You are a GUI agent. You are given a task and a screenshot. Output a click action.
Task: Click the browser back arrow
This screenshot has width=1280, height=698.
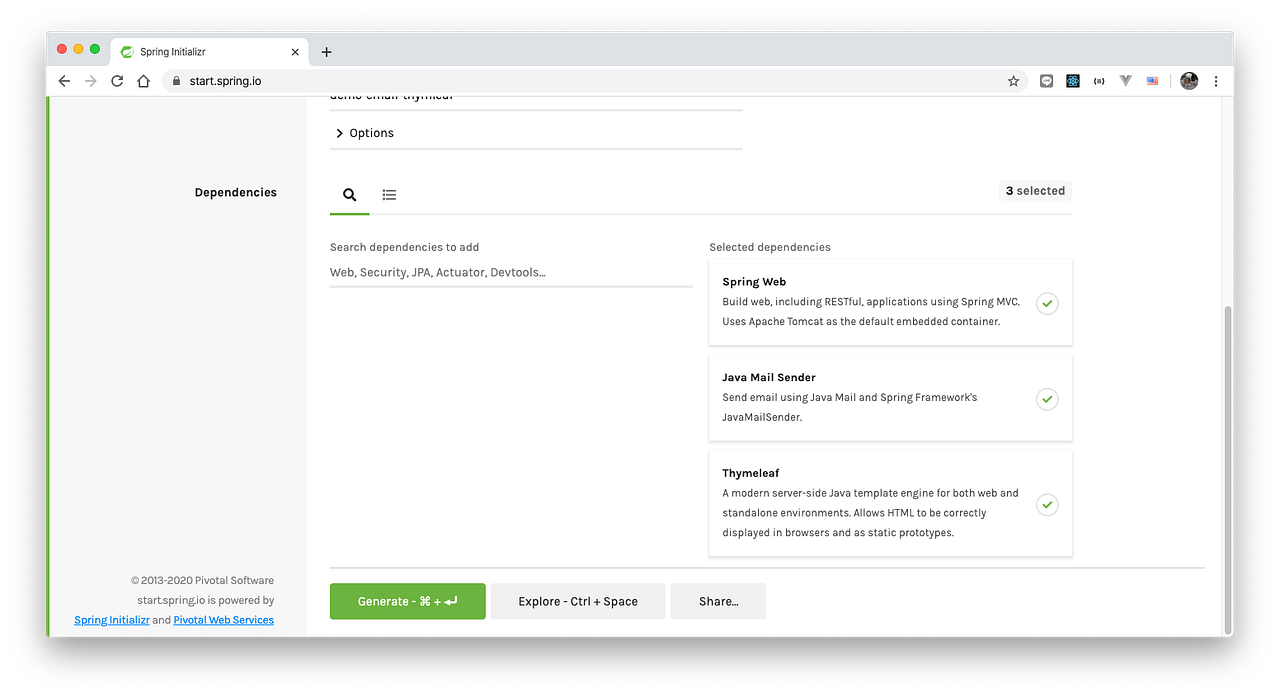pyautogui.click(x=64, y=81)
